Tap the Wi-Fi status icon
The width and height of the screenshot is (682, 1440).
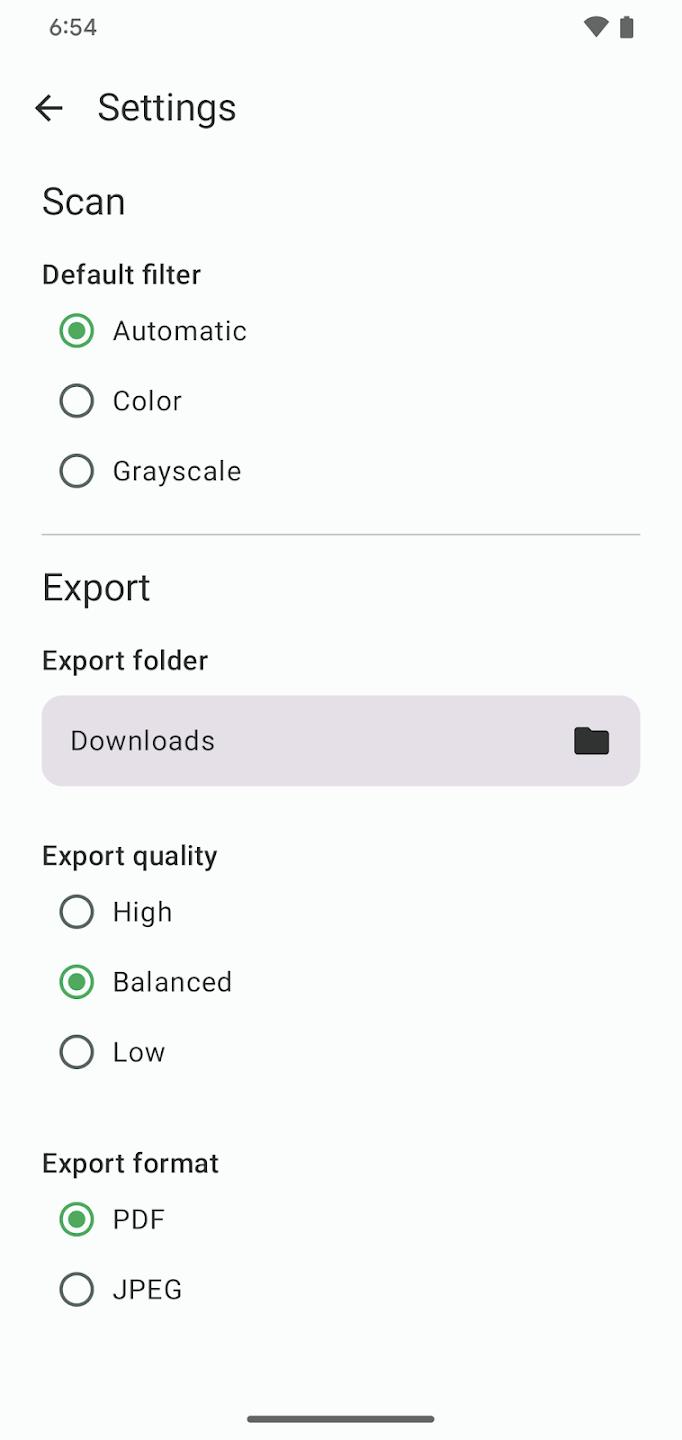click(x=596, y=27)
